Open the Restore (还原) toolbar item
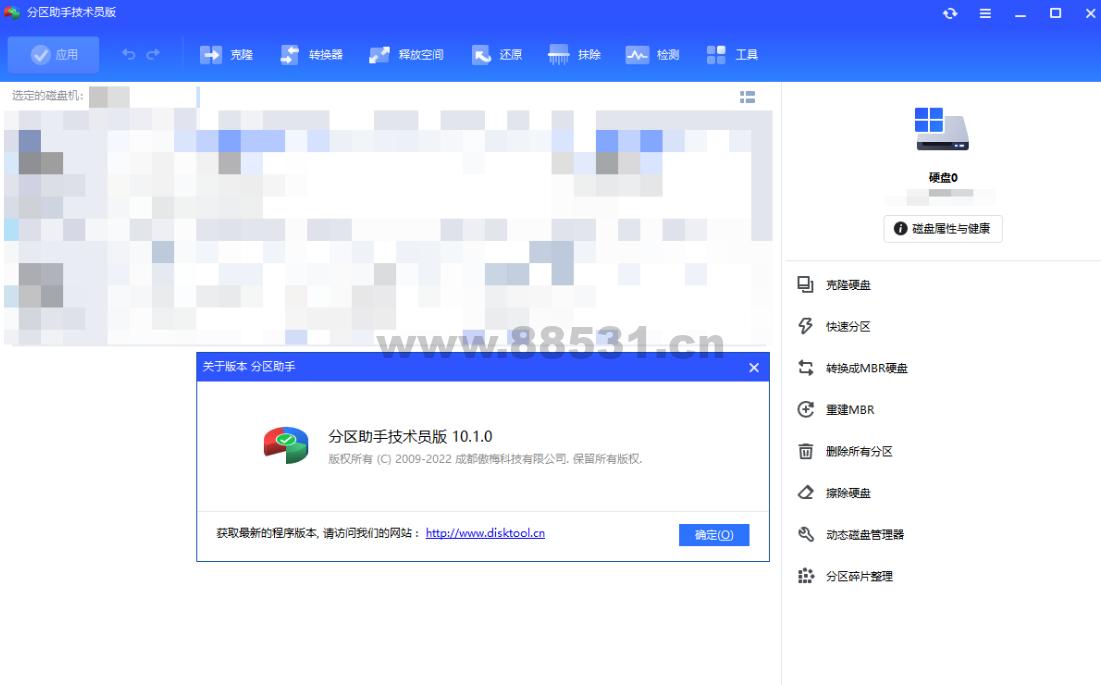This screenshot has width=1101, height=685. (497, 55)
